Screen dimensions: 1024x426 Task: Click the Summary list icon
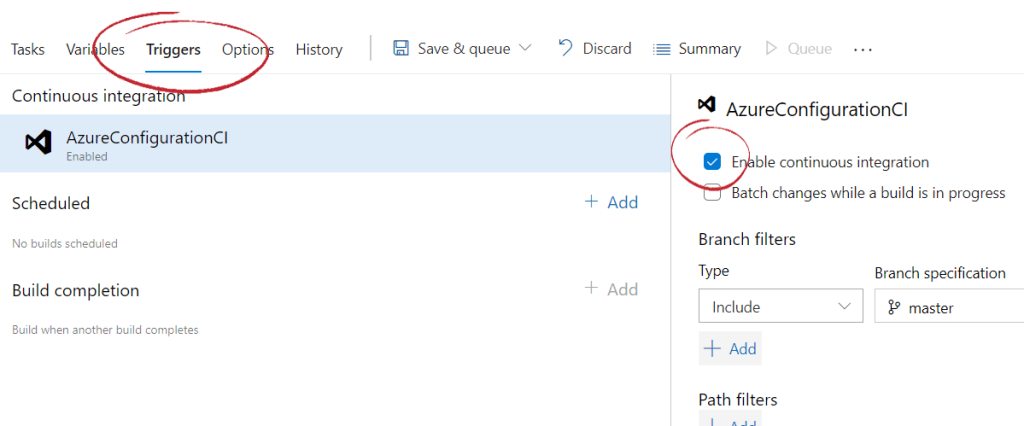[x=661, y=49]
